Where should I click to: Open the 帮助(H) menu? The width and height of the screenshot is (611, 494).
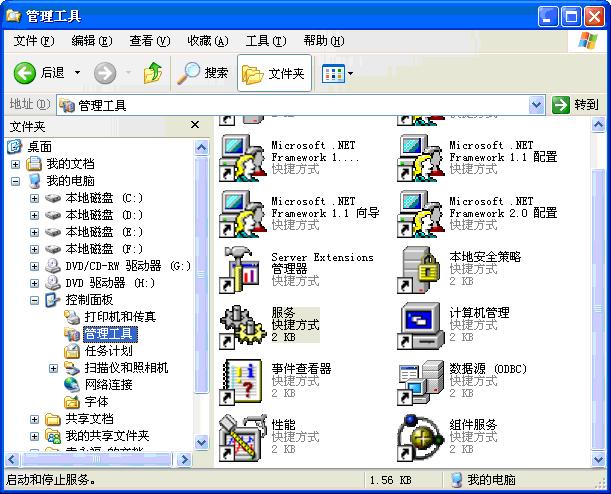pos(324,41)
